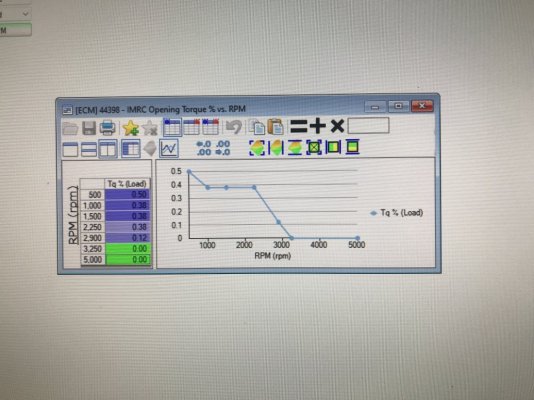Click the horizontal interpolate icon
The image size is (534, 400).
click(276, 148)
